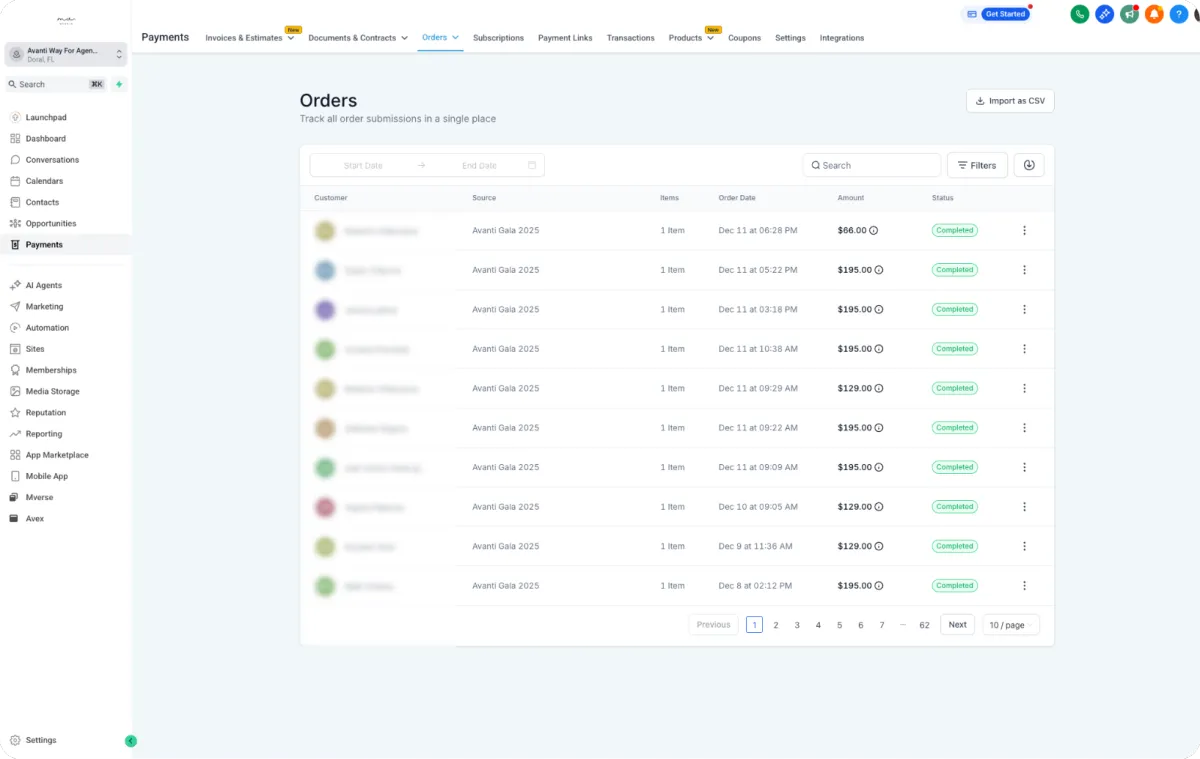Screen dimensions: 1200x759
Task: Click the Start Date field
Action: (363, 165)
